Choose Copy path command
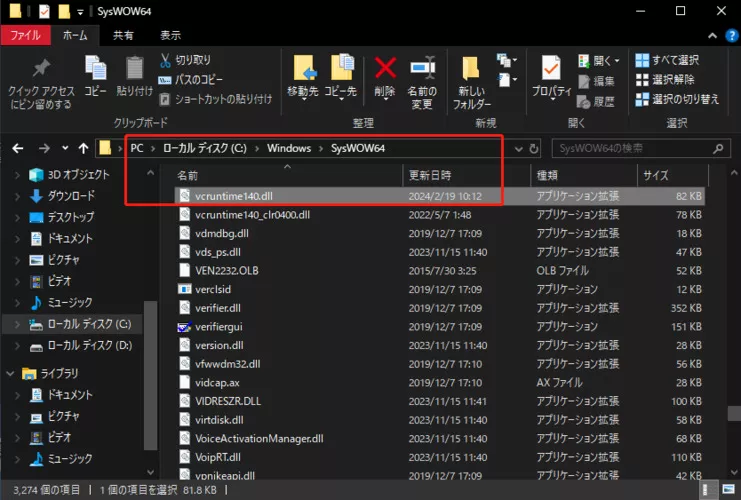The height and width of the screenshot is (500, 741). click(190, 79)
